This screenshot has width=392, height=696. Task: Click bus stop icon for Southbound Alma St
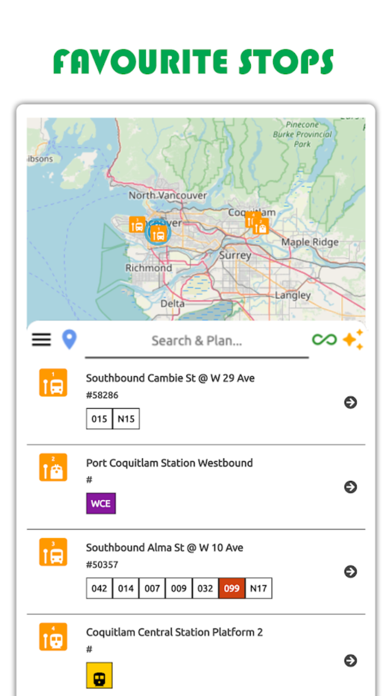[x=53, y=552]
